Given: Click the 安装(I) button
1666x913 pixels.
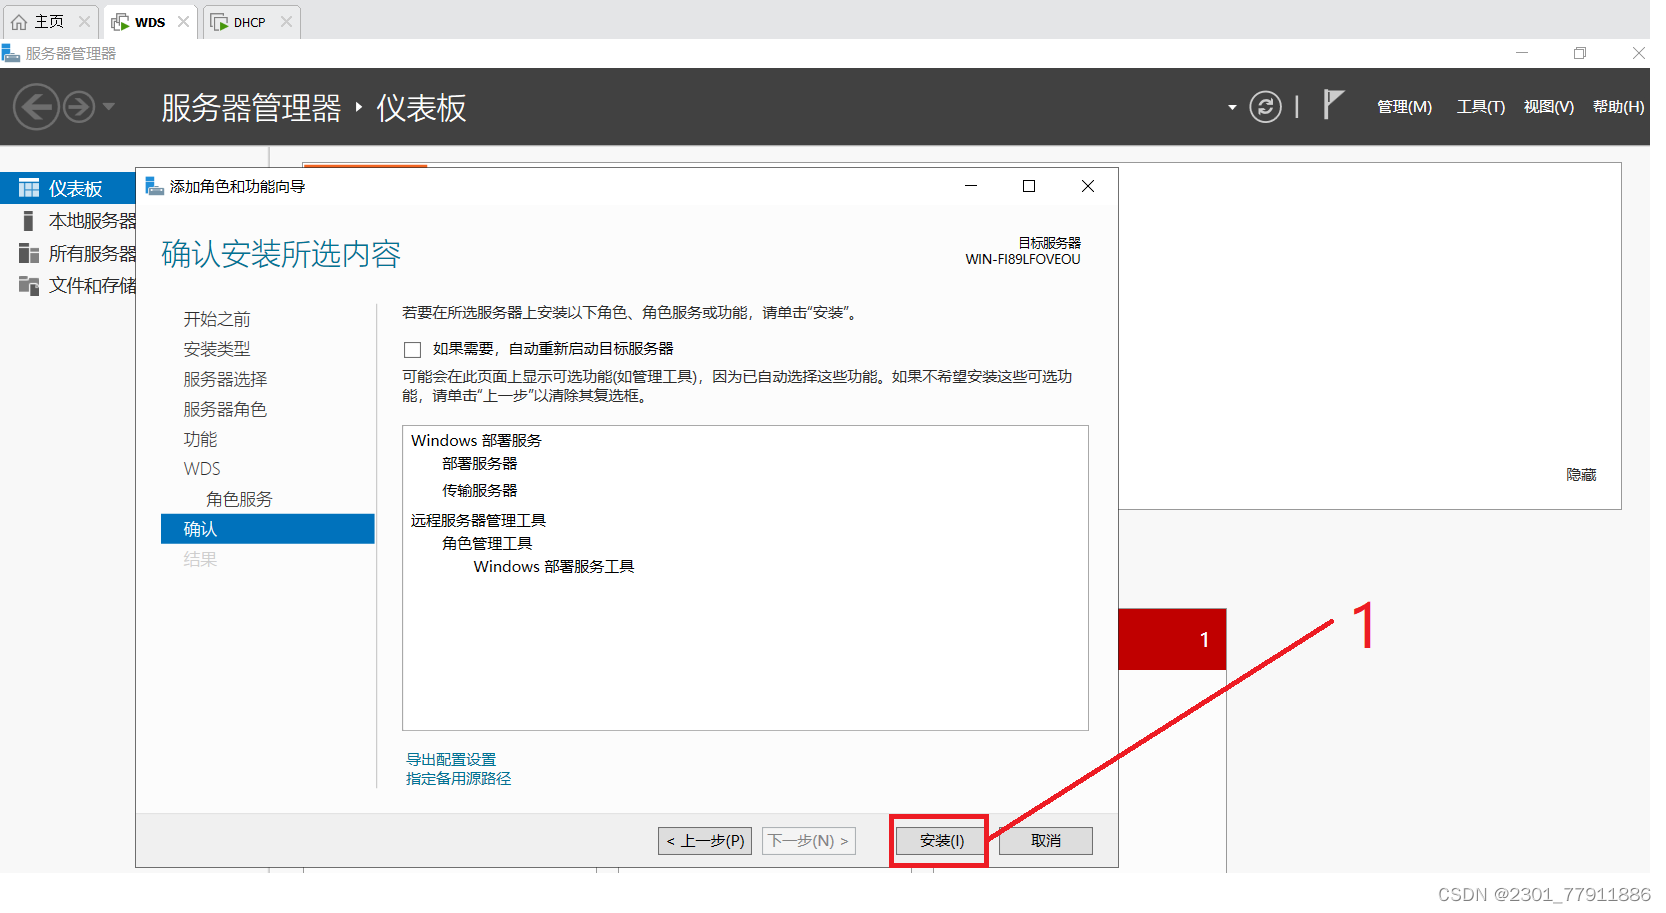Looking at the screenshot, I should [941, 841].
